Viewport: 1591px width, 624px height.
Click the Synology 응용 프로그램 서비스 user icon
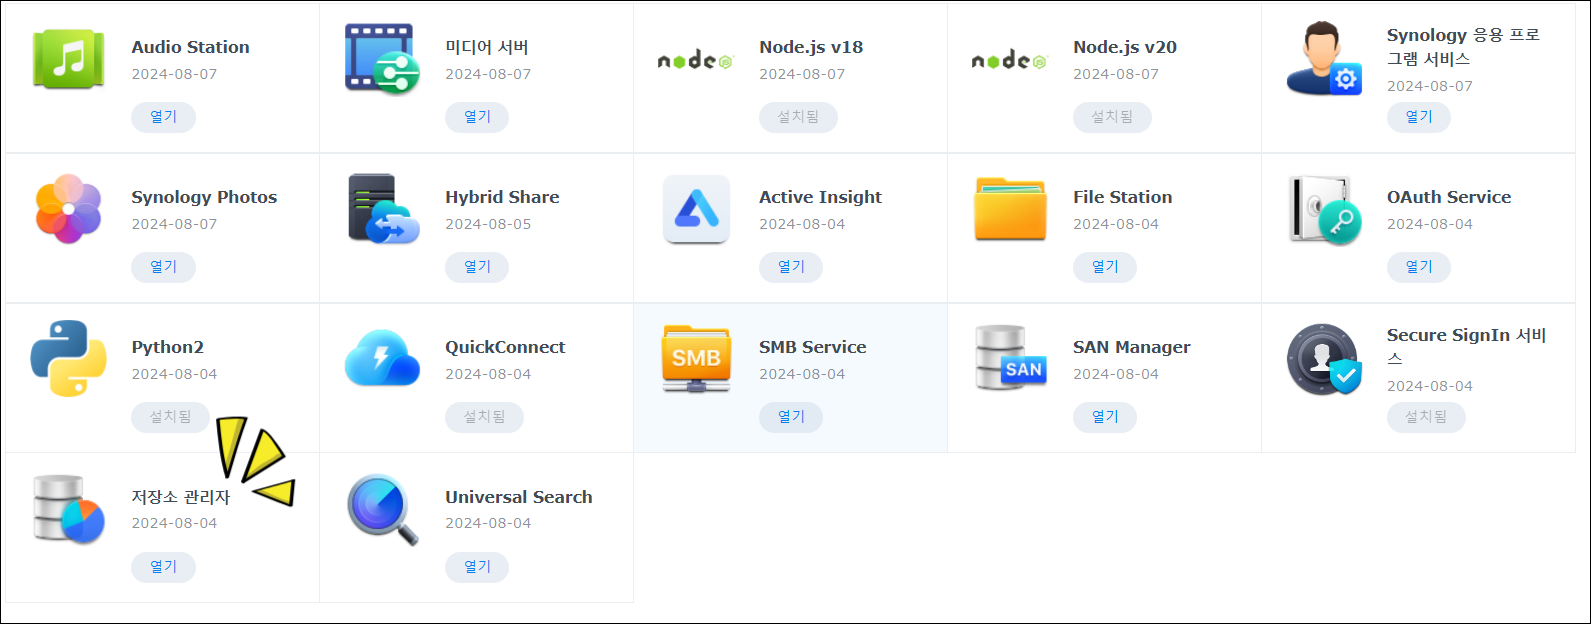pos(1324,59)
